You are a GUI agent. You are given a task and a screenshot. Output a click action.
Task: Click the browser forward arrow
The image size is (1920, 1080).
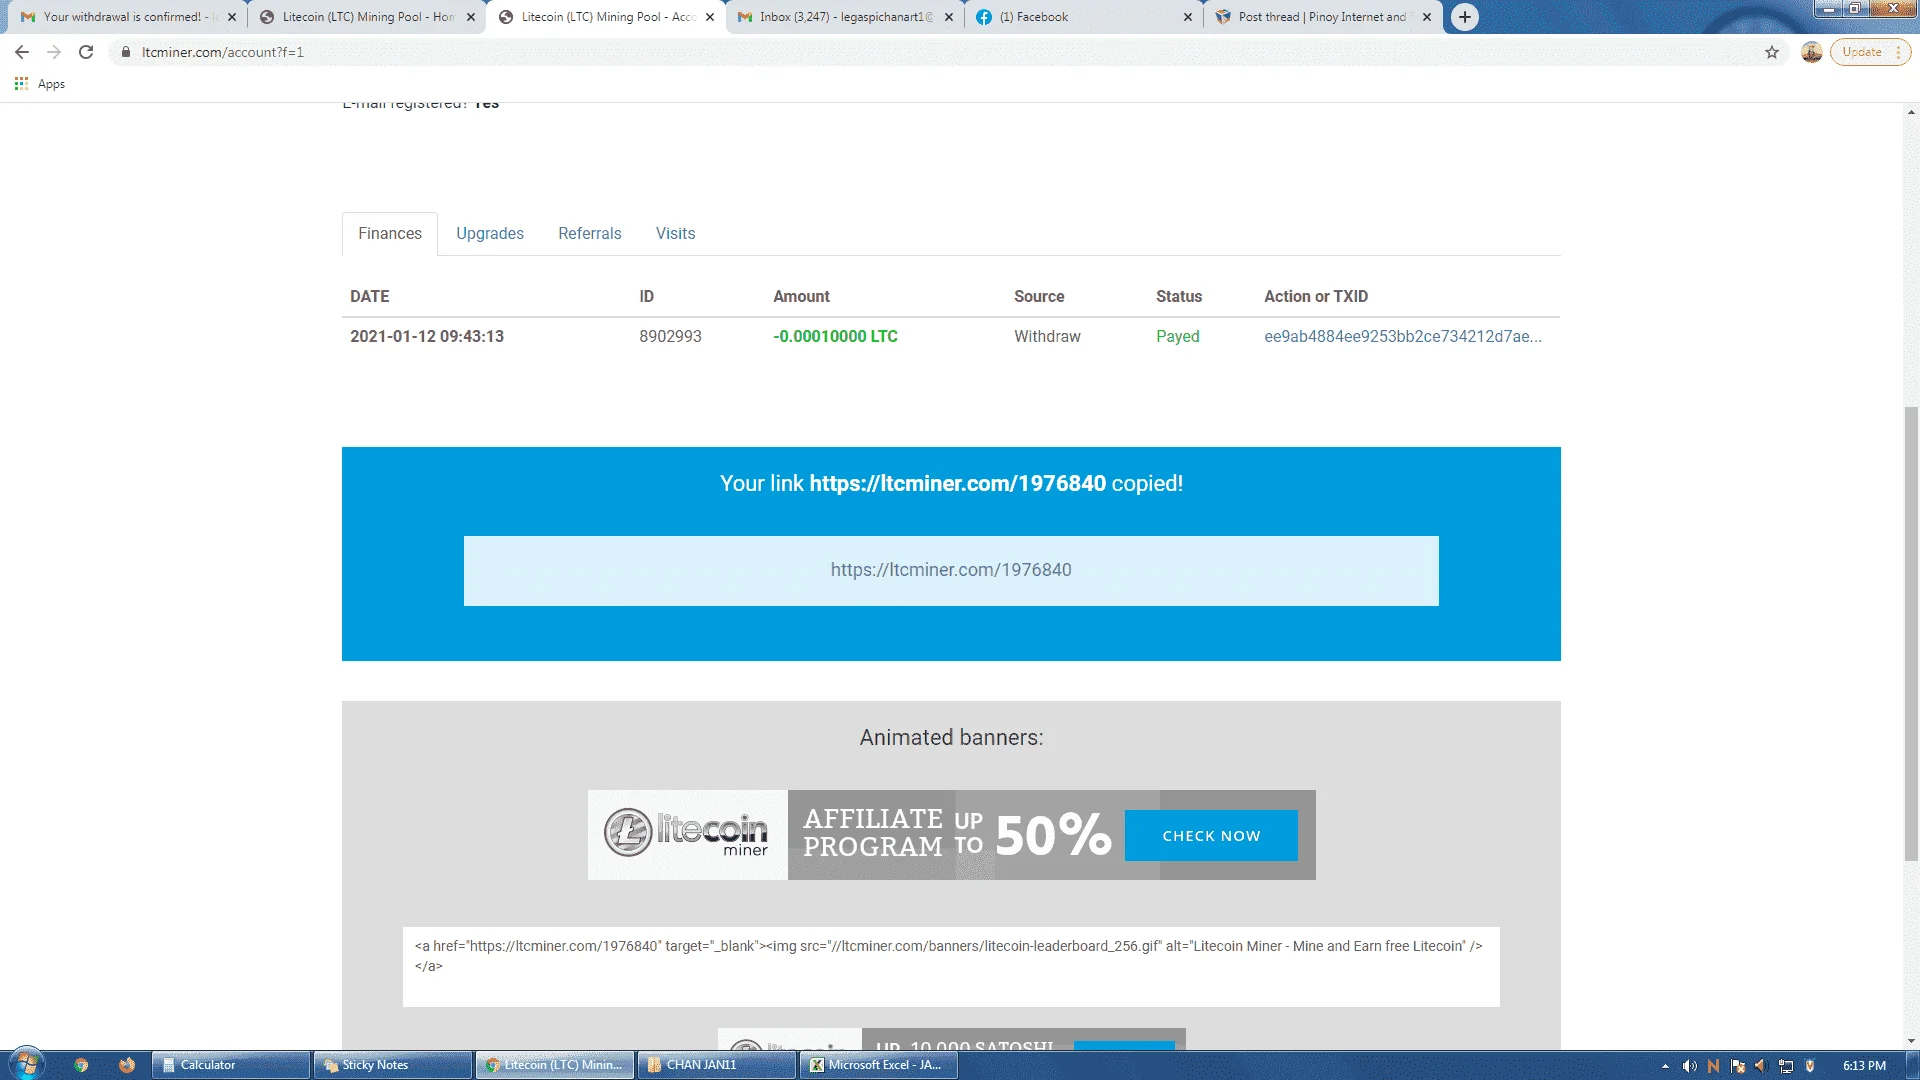54,52
